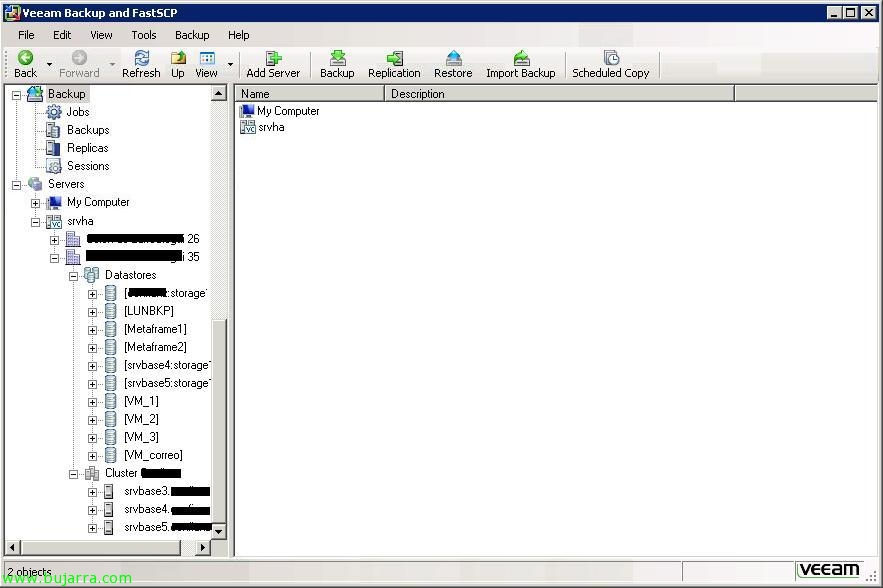Click the Servers node icon
Screen dimensions: 883x588
click(x=35, y=184)
